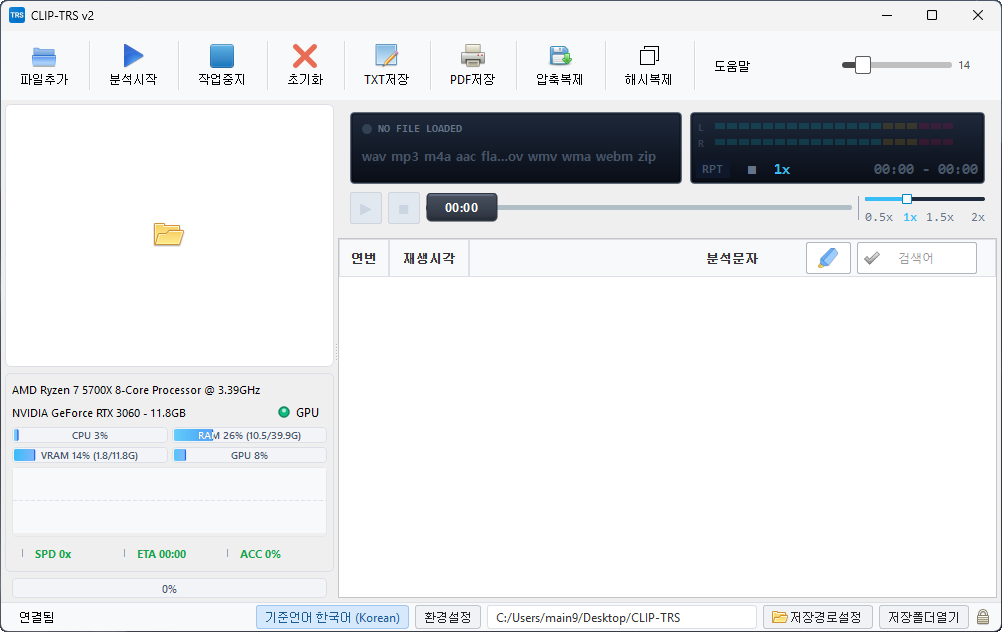This screenshot has width=1002, height=632.
Task: Toggle the green GPU indicator
Action: point(284,412)
